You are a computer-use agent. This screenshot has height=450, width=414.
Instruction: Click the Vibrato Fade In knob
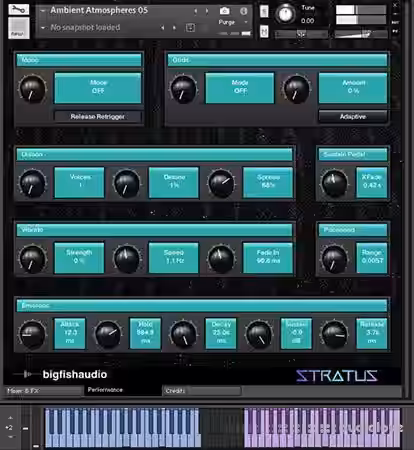tap(221, 258)
